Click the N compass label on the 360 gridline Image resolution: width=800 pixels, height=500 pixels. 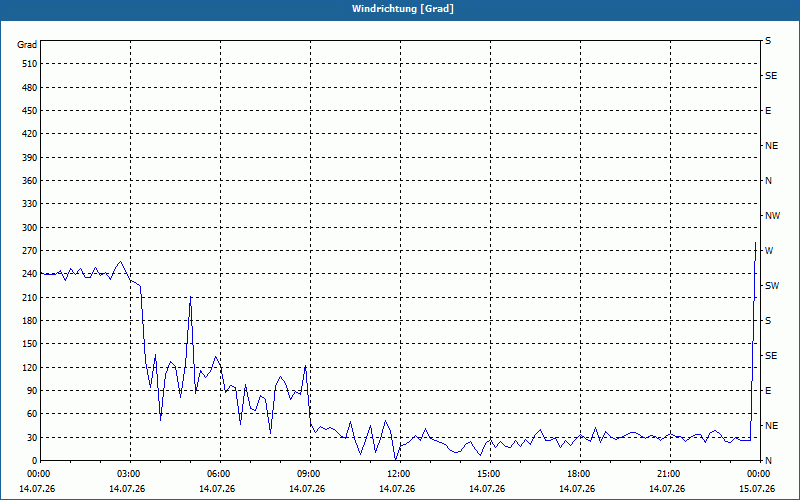point(768,181)
